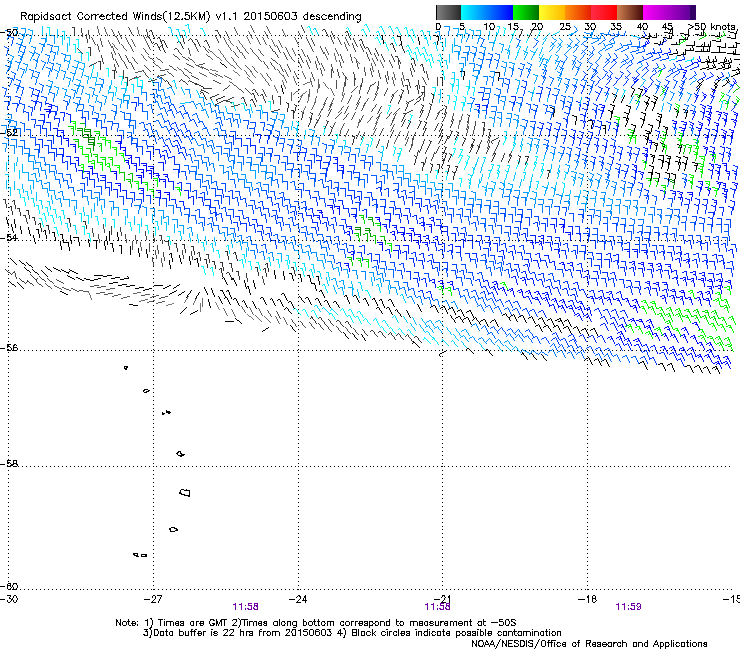Click the NOAA/NESDIS Office of Research credit

(x=589, y=644)
